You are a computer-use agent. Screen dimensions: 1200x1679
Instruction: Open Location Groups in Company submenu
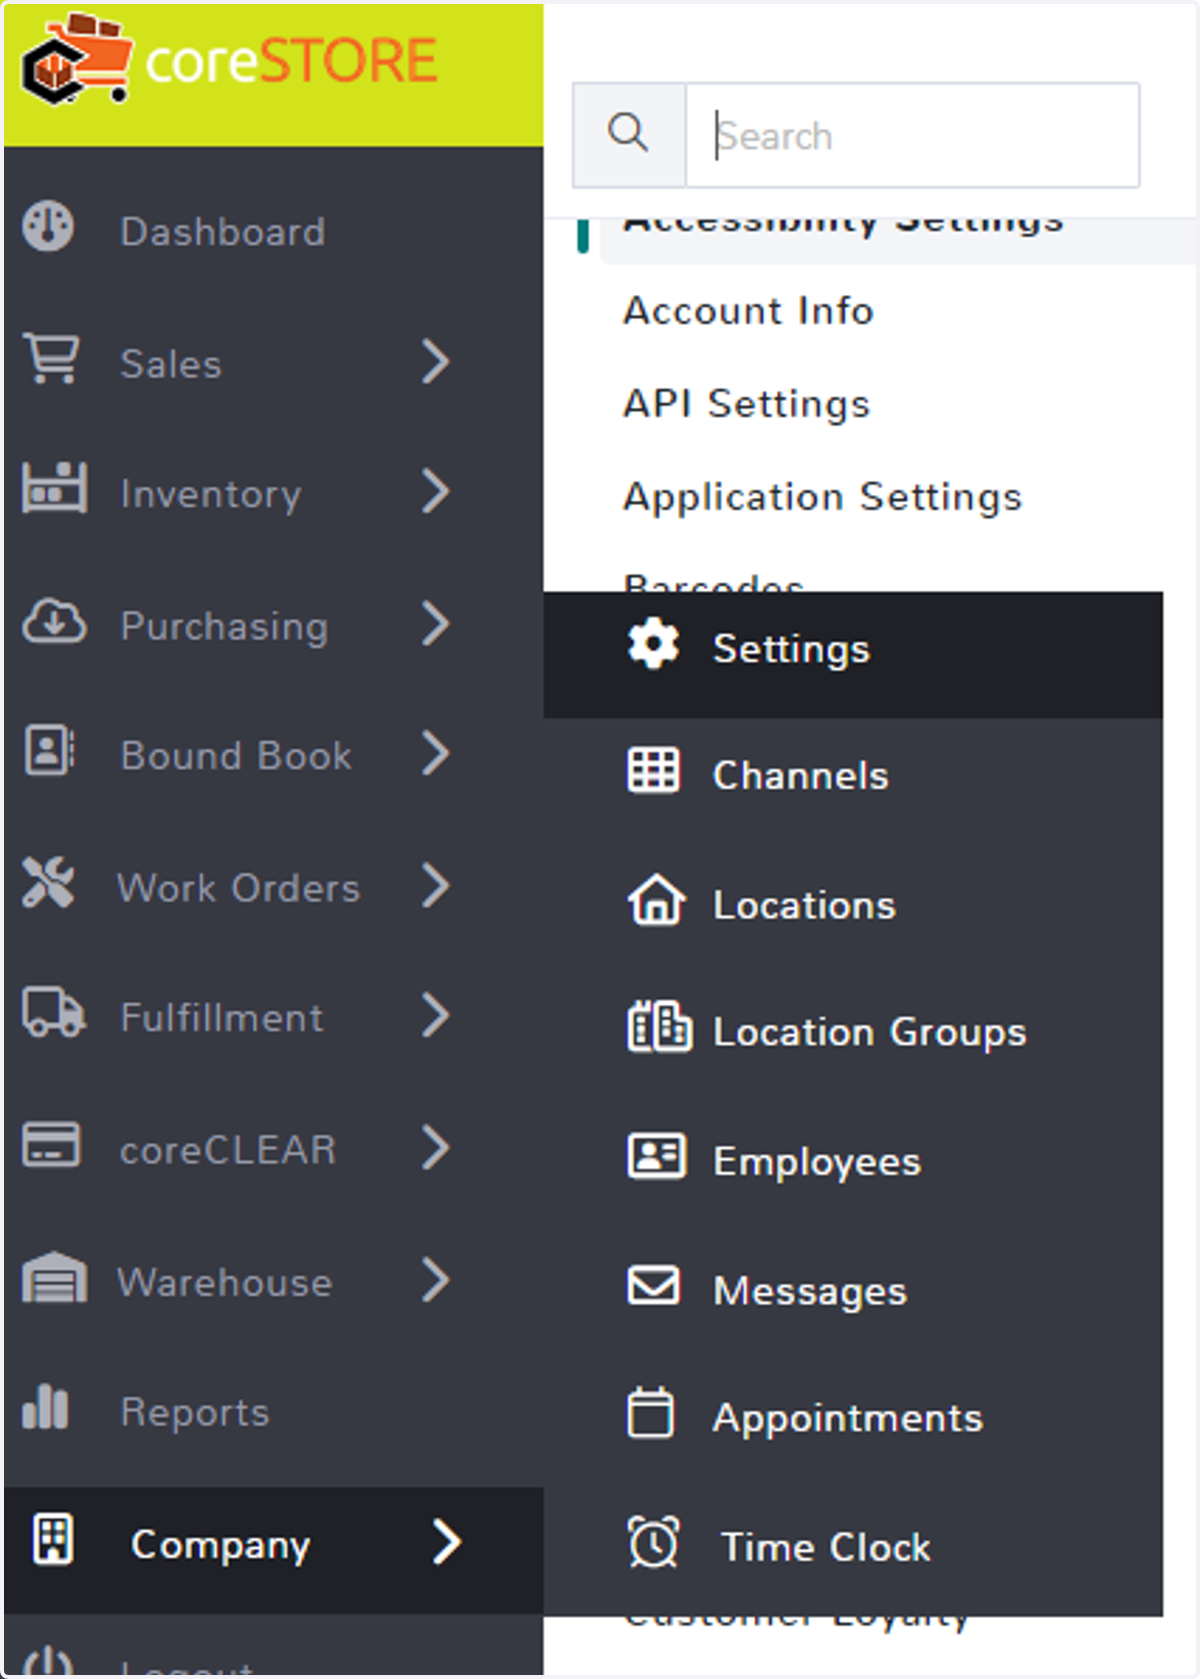870,1033
